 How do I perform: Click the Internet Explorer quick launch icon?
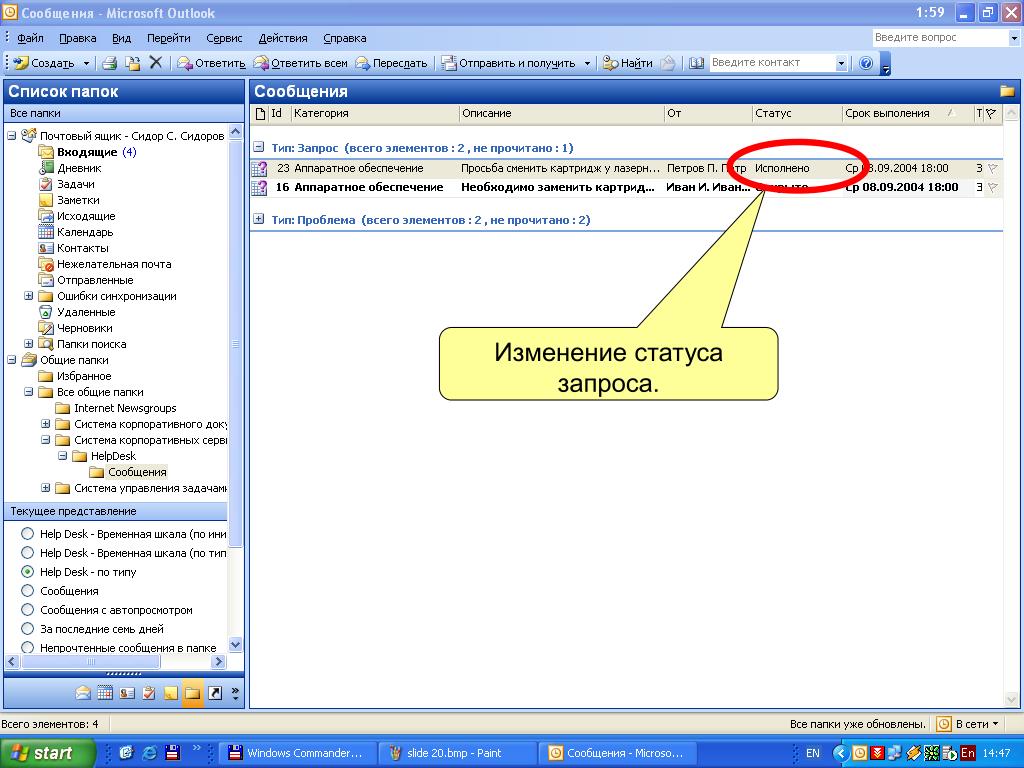tap(150, 753)
